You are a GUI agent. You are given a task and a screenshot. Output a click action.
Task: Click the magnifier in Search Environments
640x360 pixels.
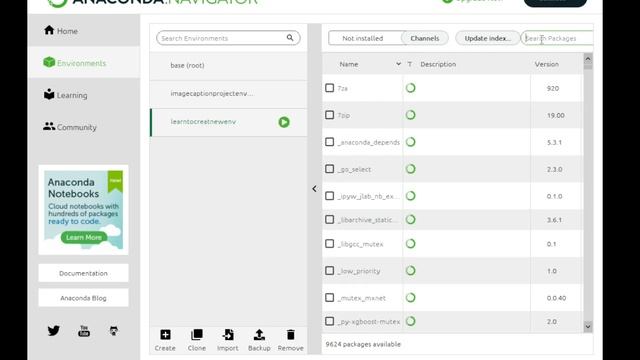(x=290, y=38)
